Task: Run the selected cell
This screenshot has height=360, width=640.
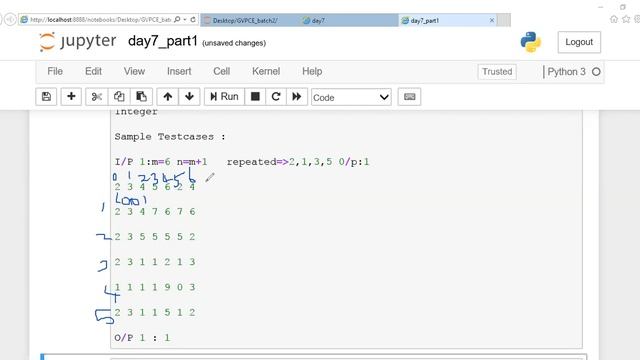Action: pos(224,97)
